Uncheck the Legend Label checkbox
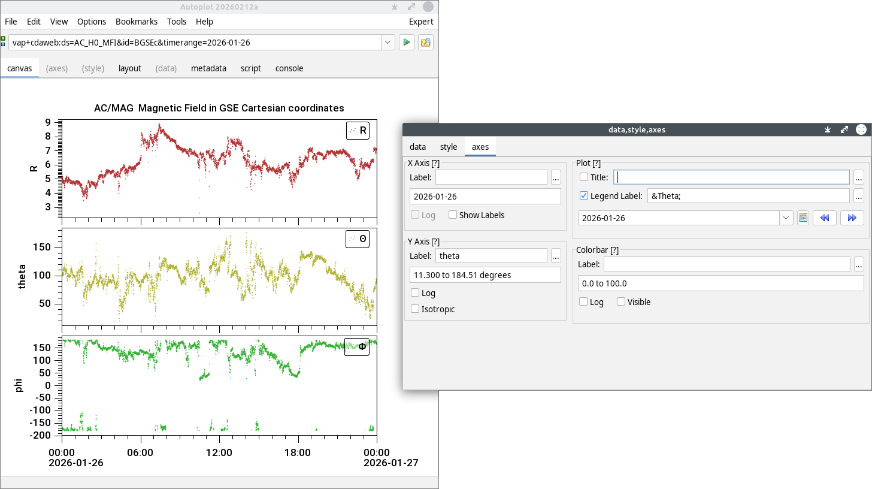This screenshot has height=489, width=872. [584, 196]
